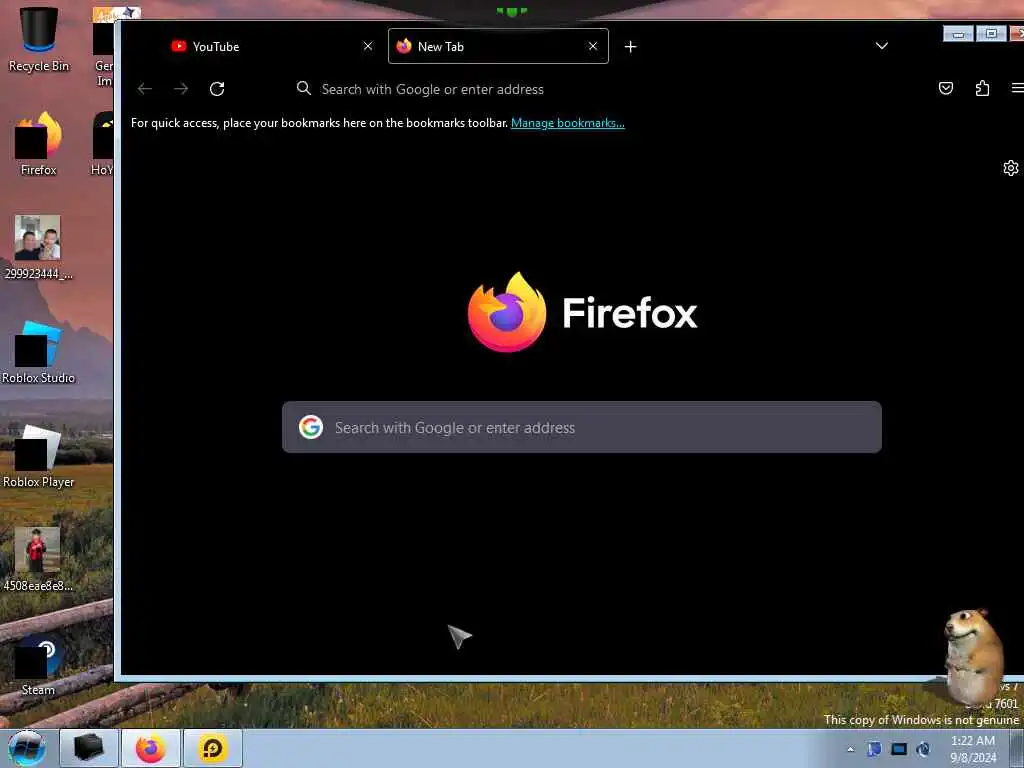Show hidden system tray icons
The height and width of the screenshot is (768, 1024).
coord(850,749)
